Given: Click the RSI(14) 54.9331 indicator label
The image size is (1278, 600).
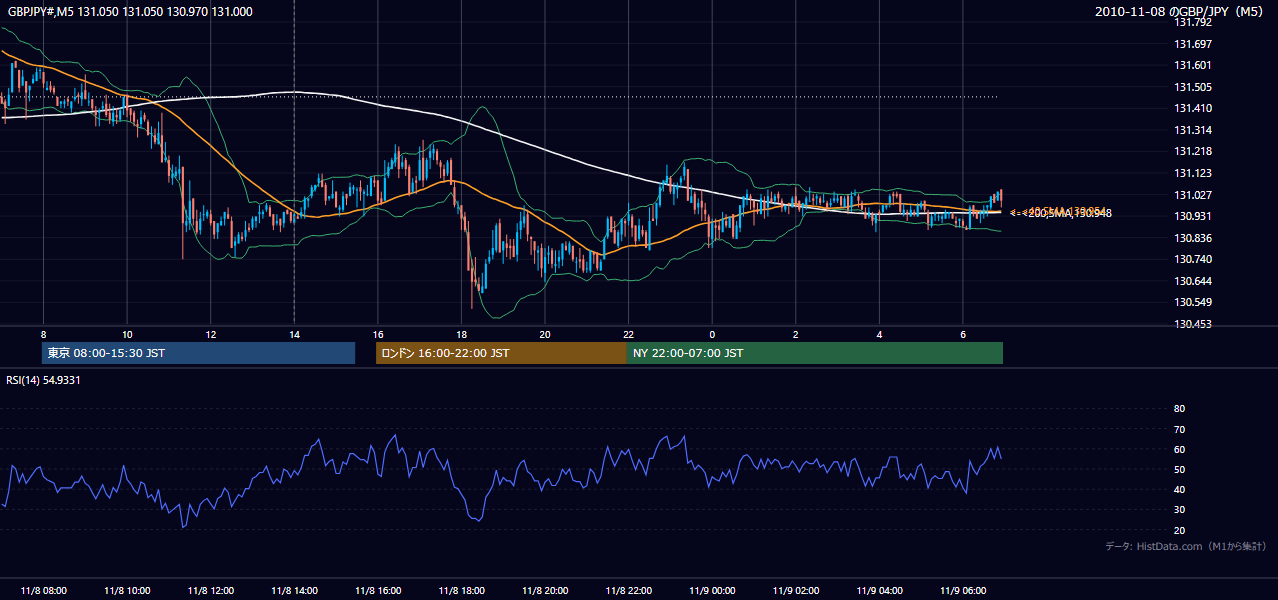Looking at the screenshot, I should pos(44,380).
